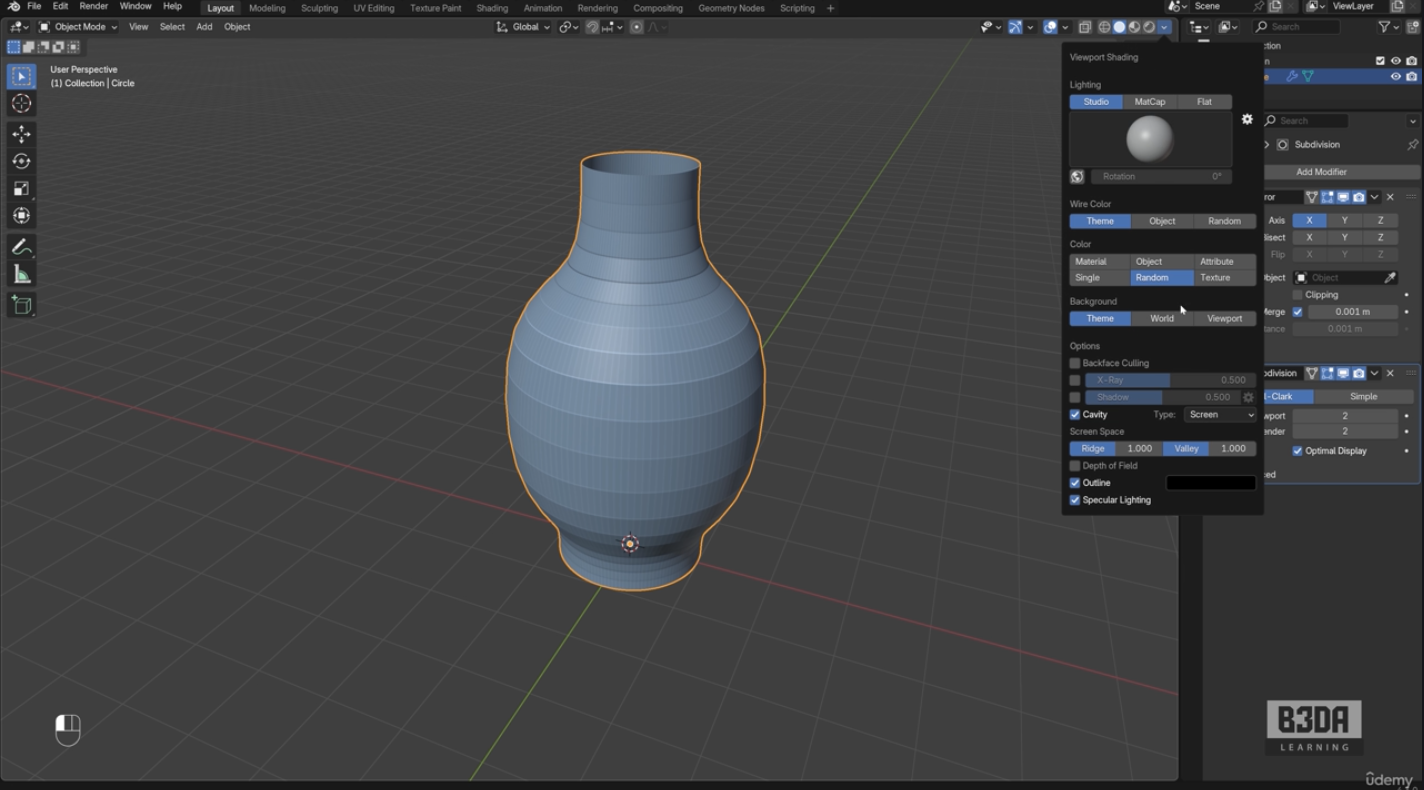The width and height of the screenshot is (1424, 790).
Task: Select the 3D Cursor tool
Action: tap(21, 104)
